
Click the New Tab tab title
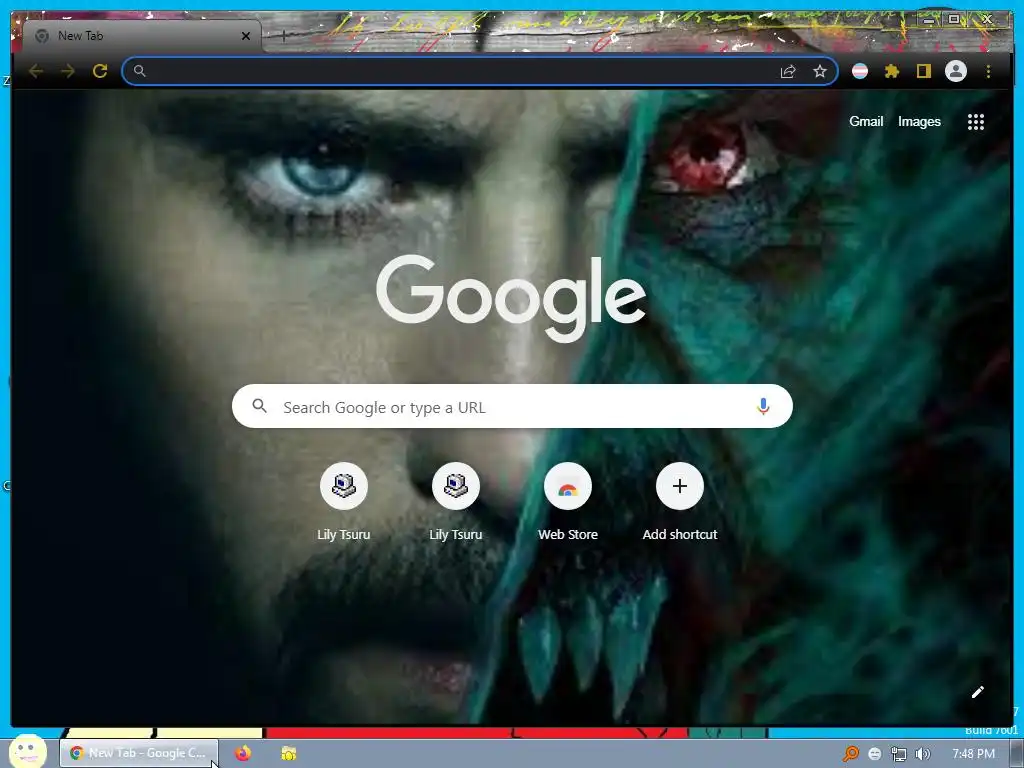80,36
